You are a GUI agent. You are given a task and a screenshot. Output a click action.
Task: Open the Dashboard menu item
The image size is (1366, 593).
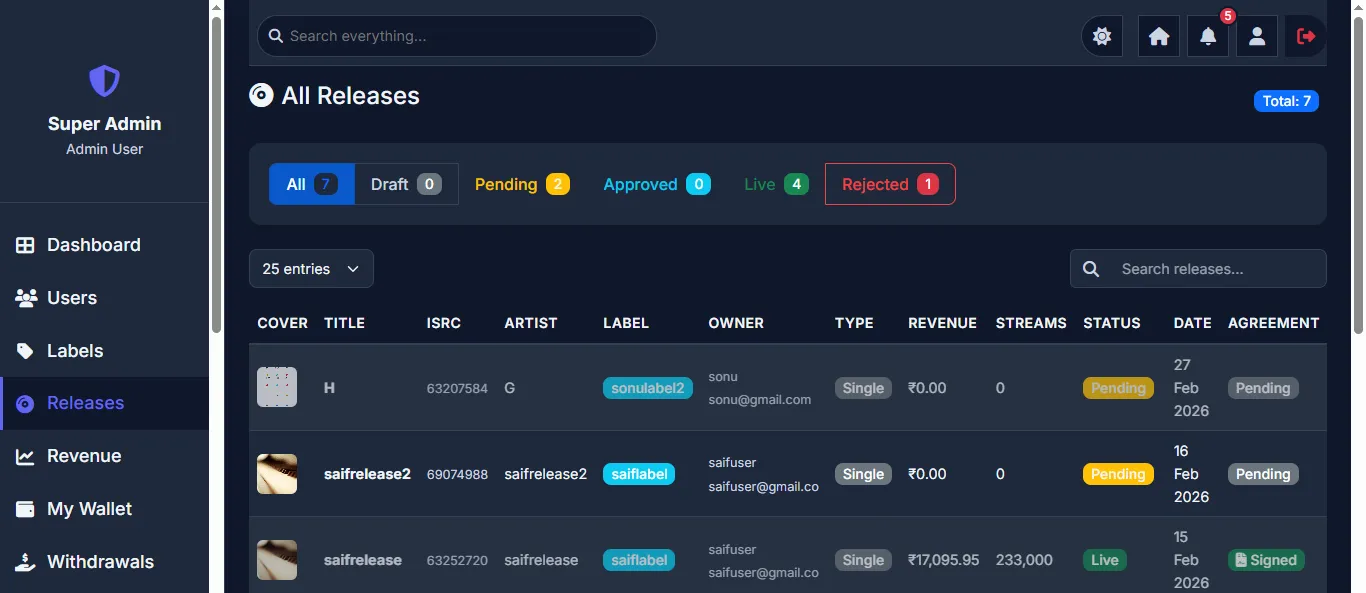point(104,245)
